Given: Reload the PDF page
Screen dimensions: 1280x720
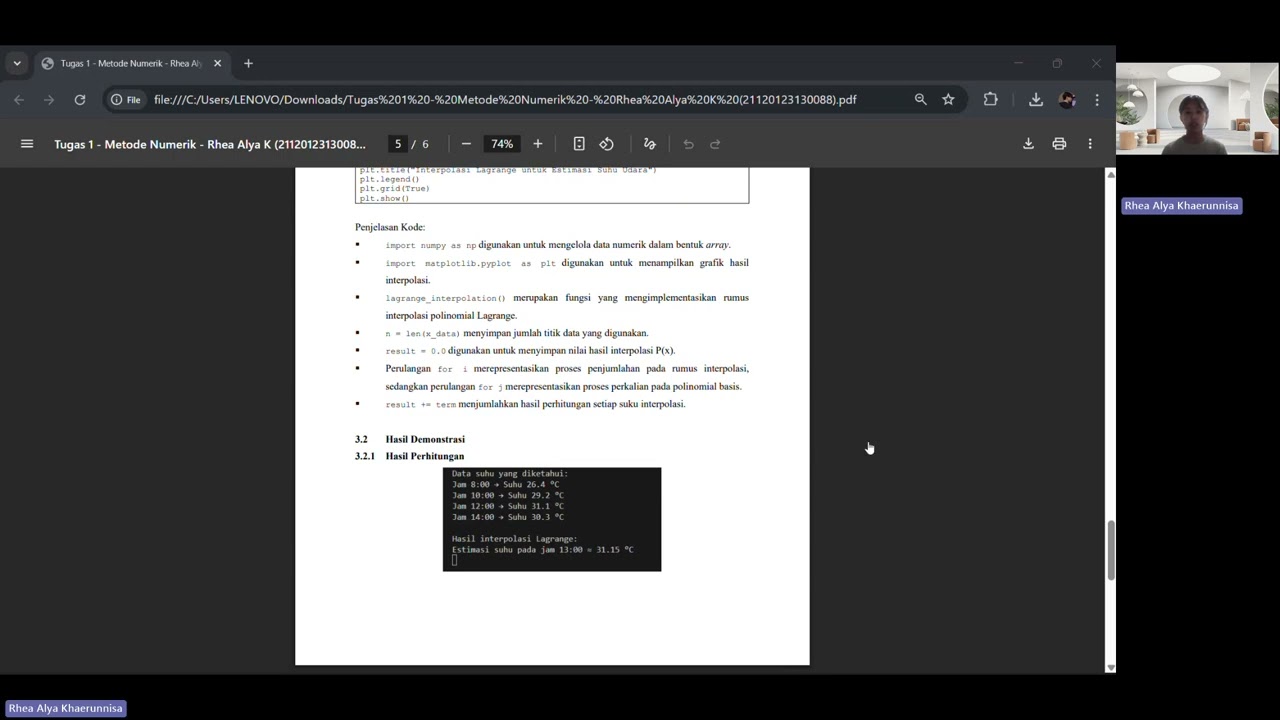Looking at the screenshot, I should click(x=80, y=99).
